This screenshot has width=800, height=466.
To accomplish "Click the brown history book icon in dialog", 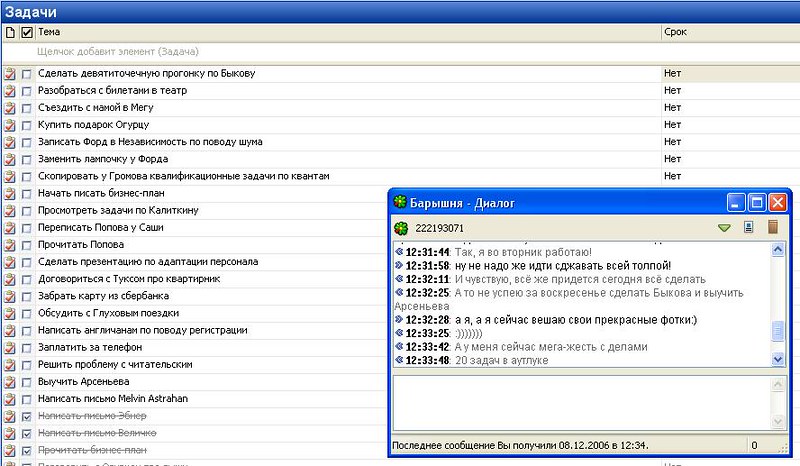I will 772,228.
